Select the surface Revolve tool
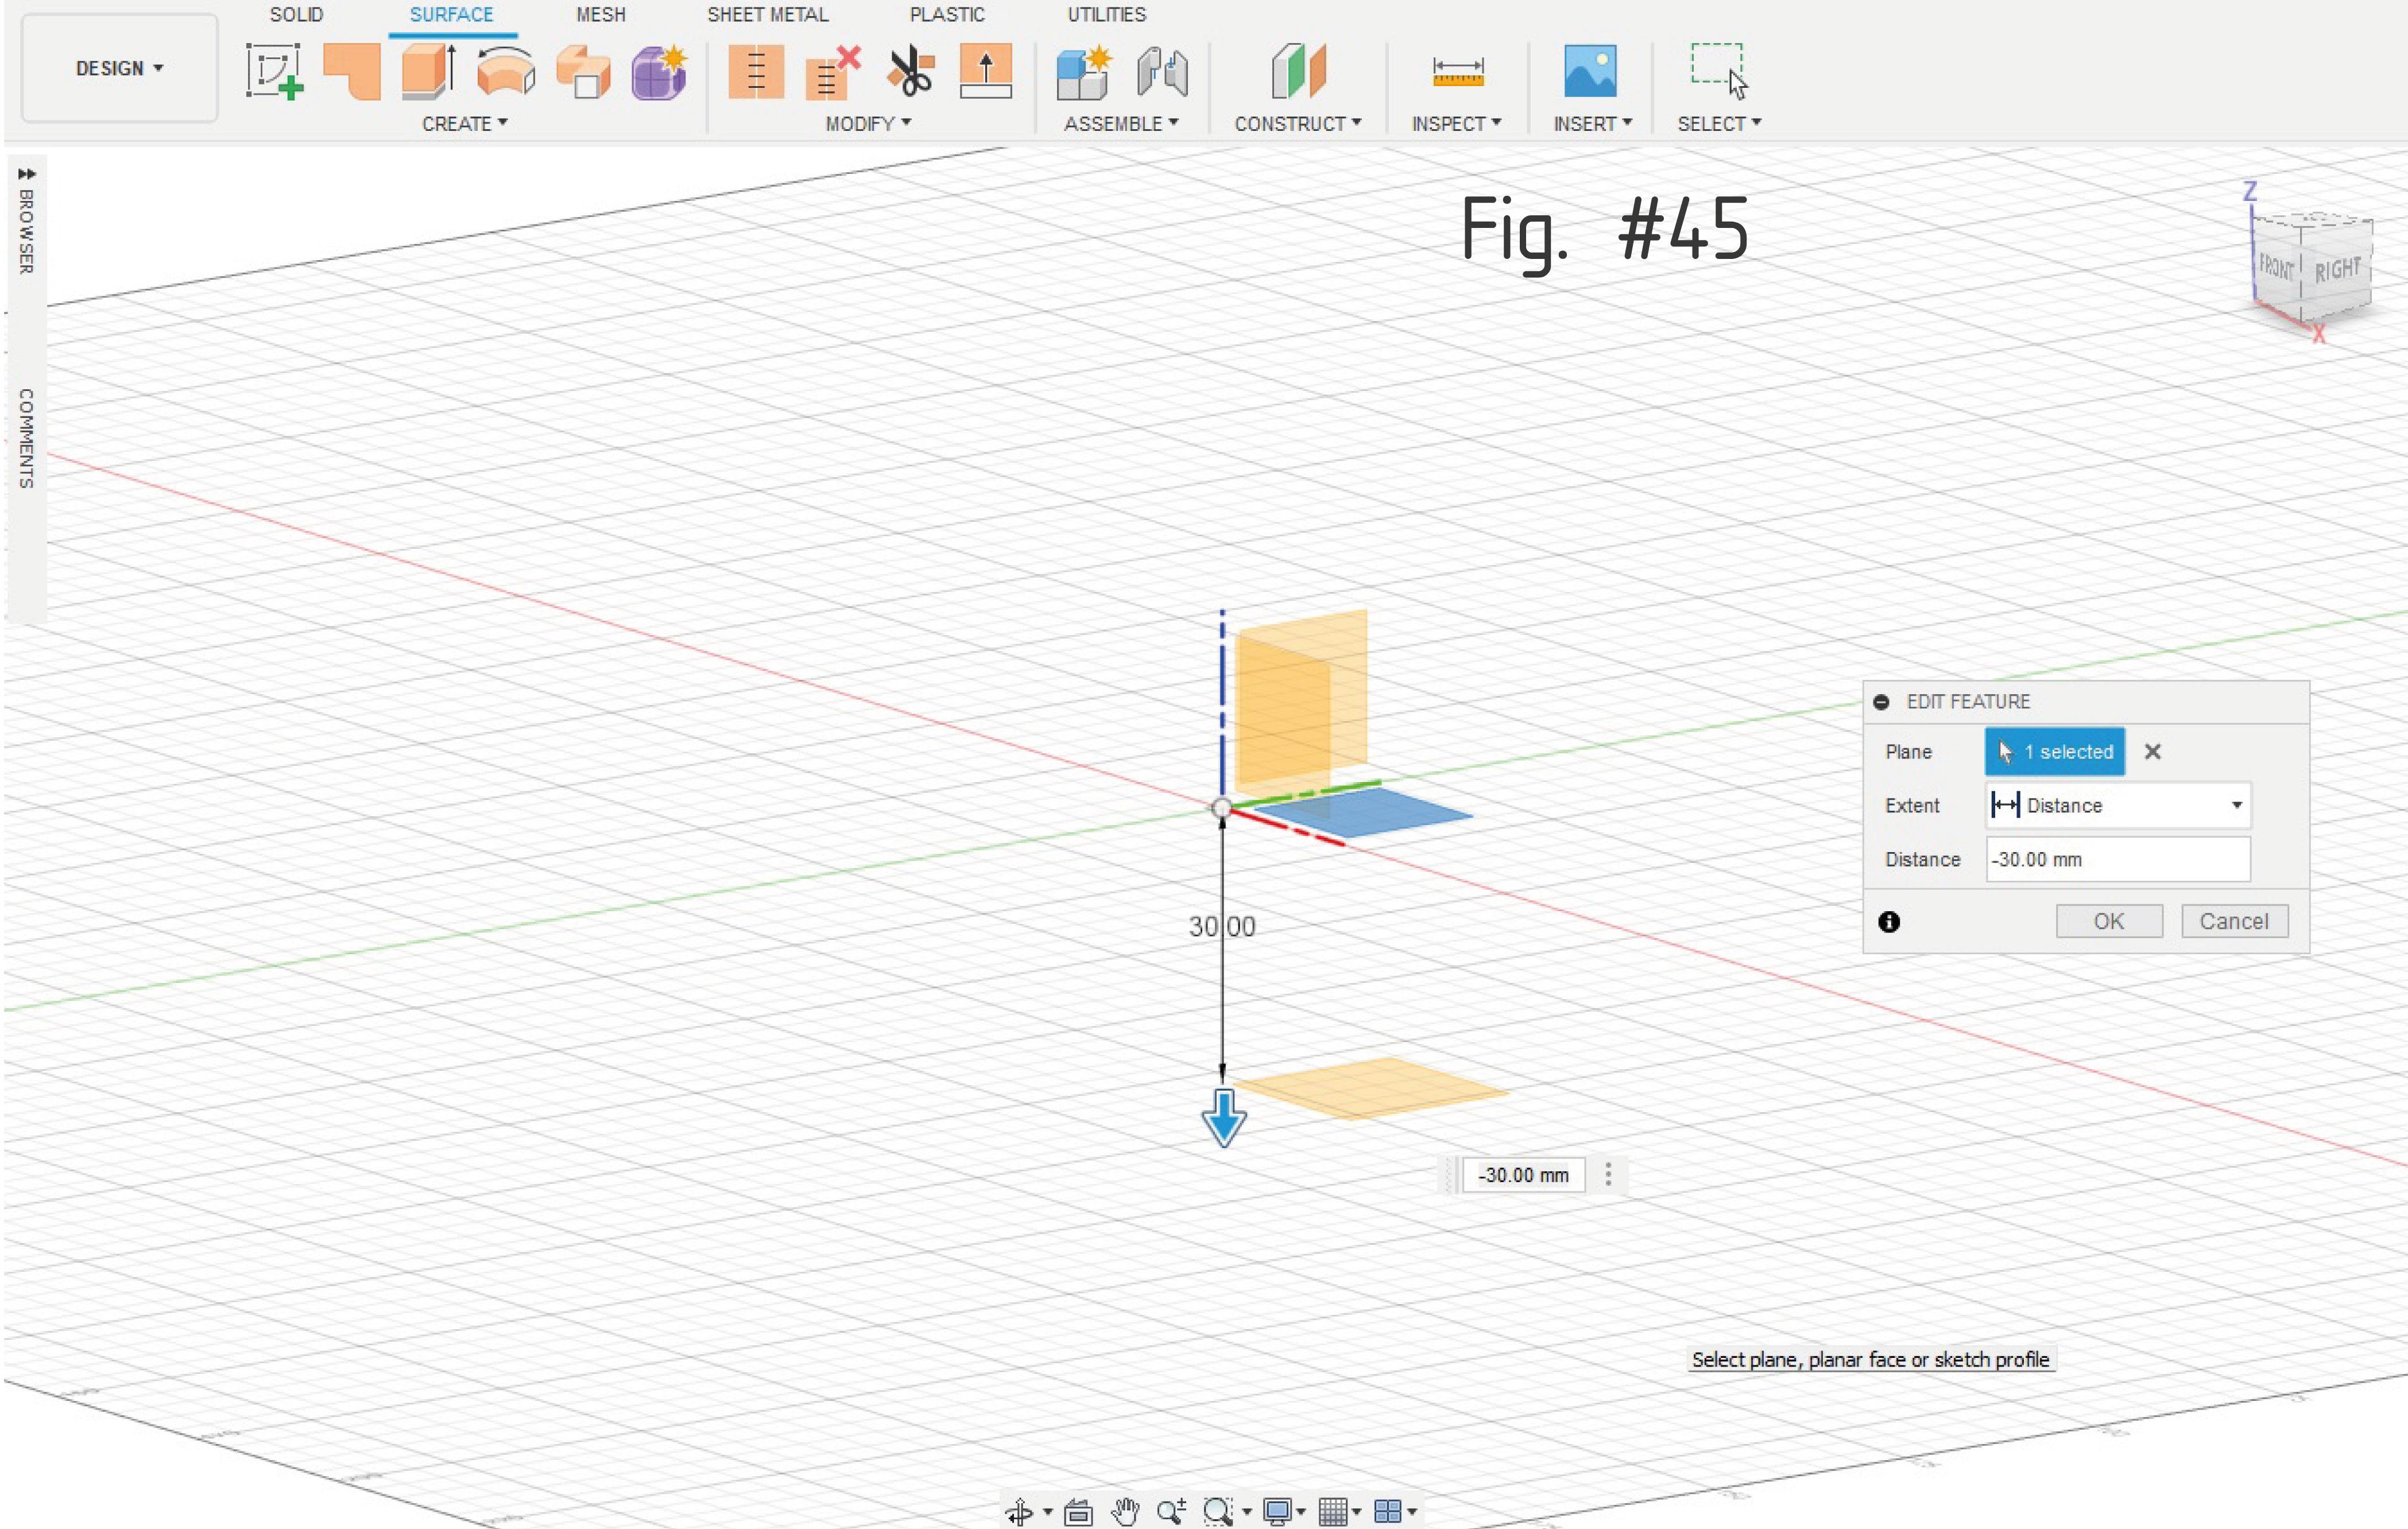Image resolution: width=2408 pixels, height=1529 pixels. click(x=506, y=71)
